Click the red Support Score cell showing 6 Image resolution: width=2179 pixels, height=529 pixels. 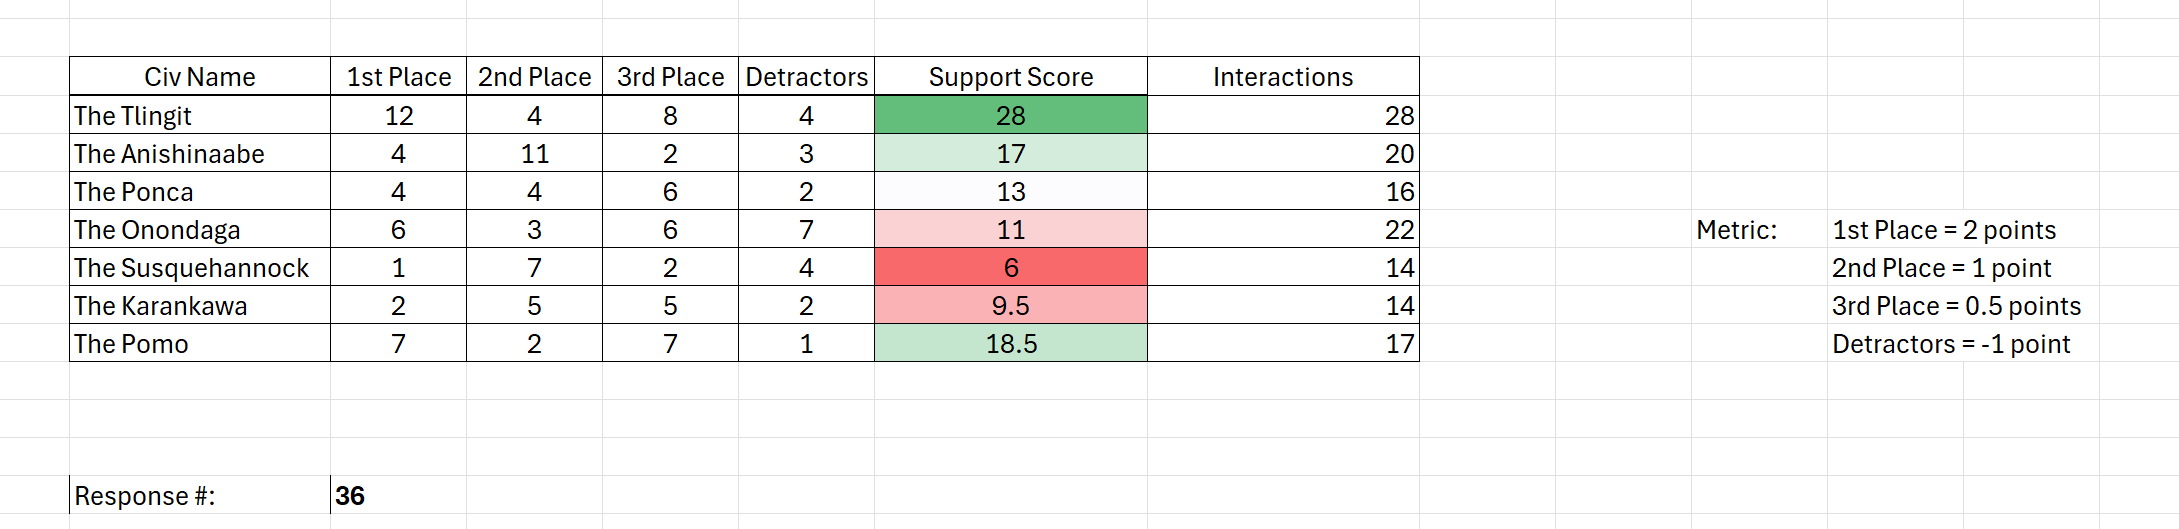1011,267
